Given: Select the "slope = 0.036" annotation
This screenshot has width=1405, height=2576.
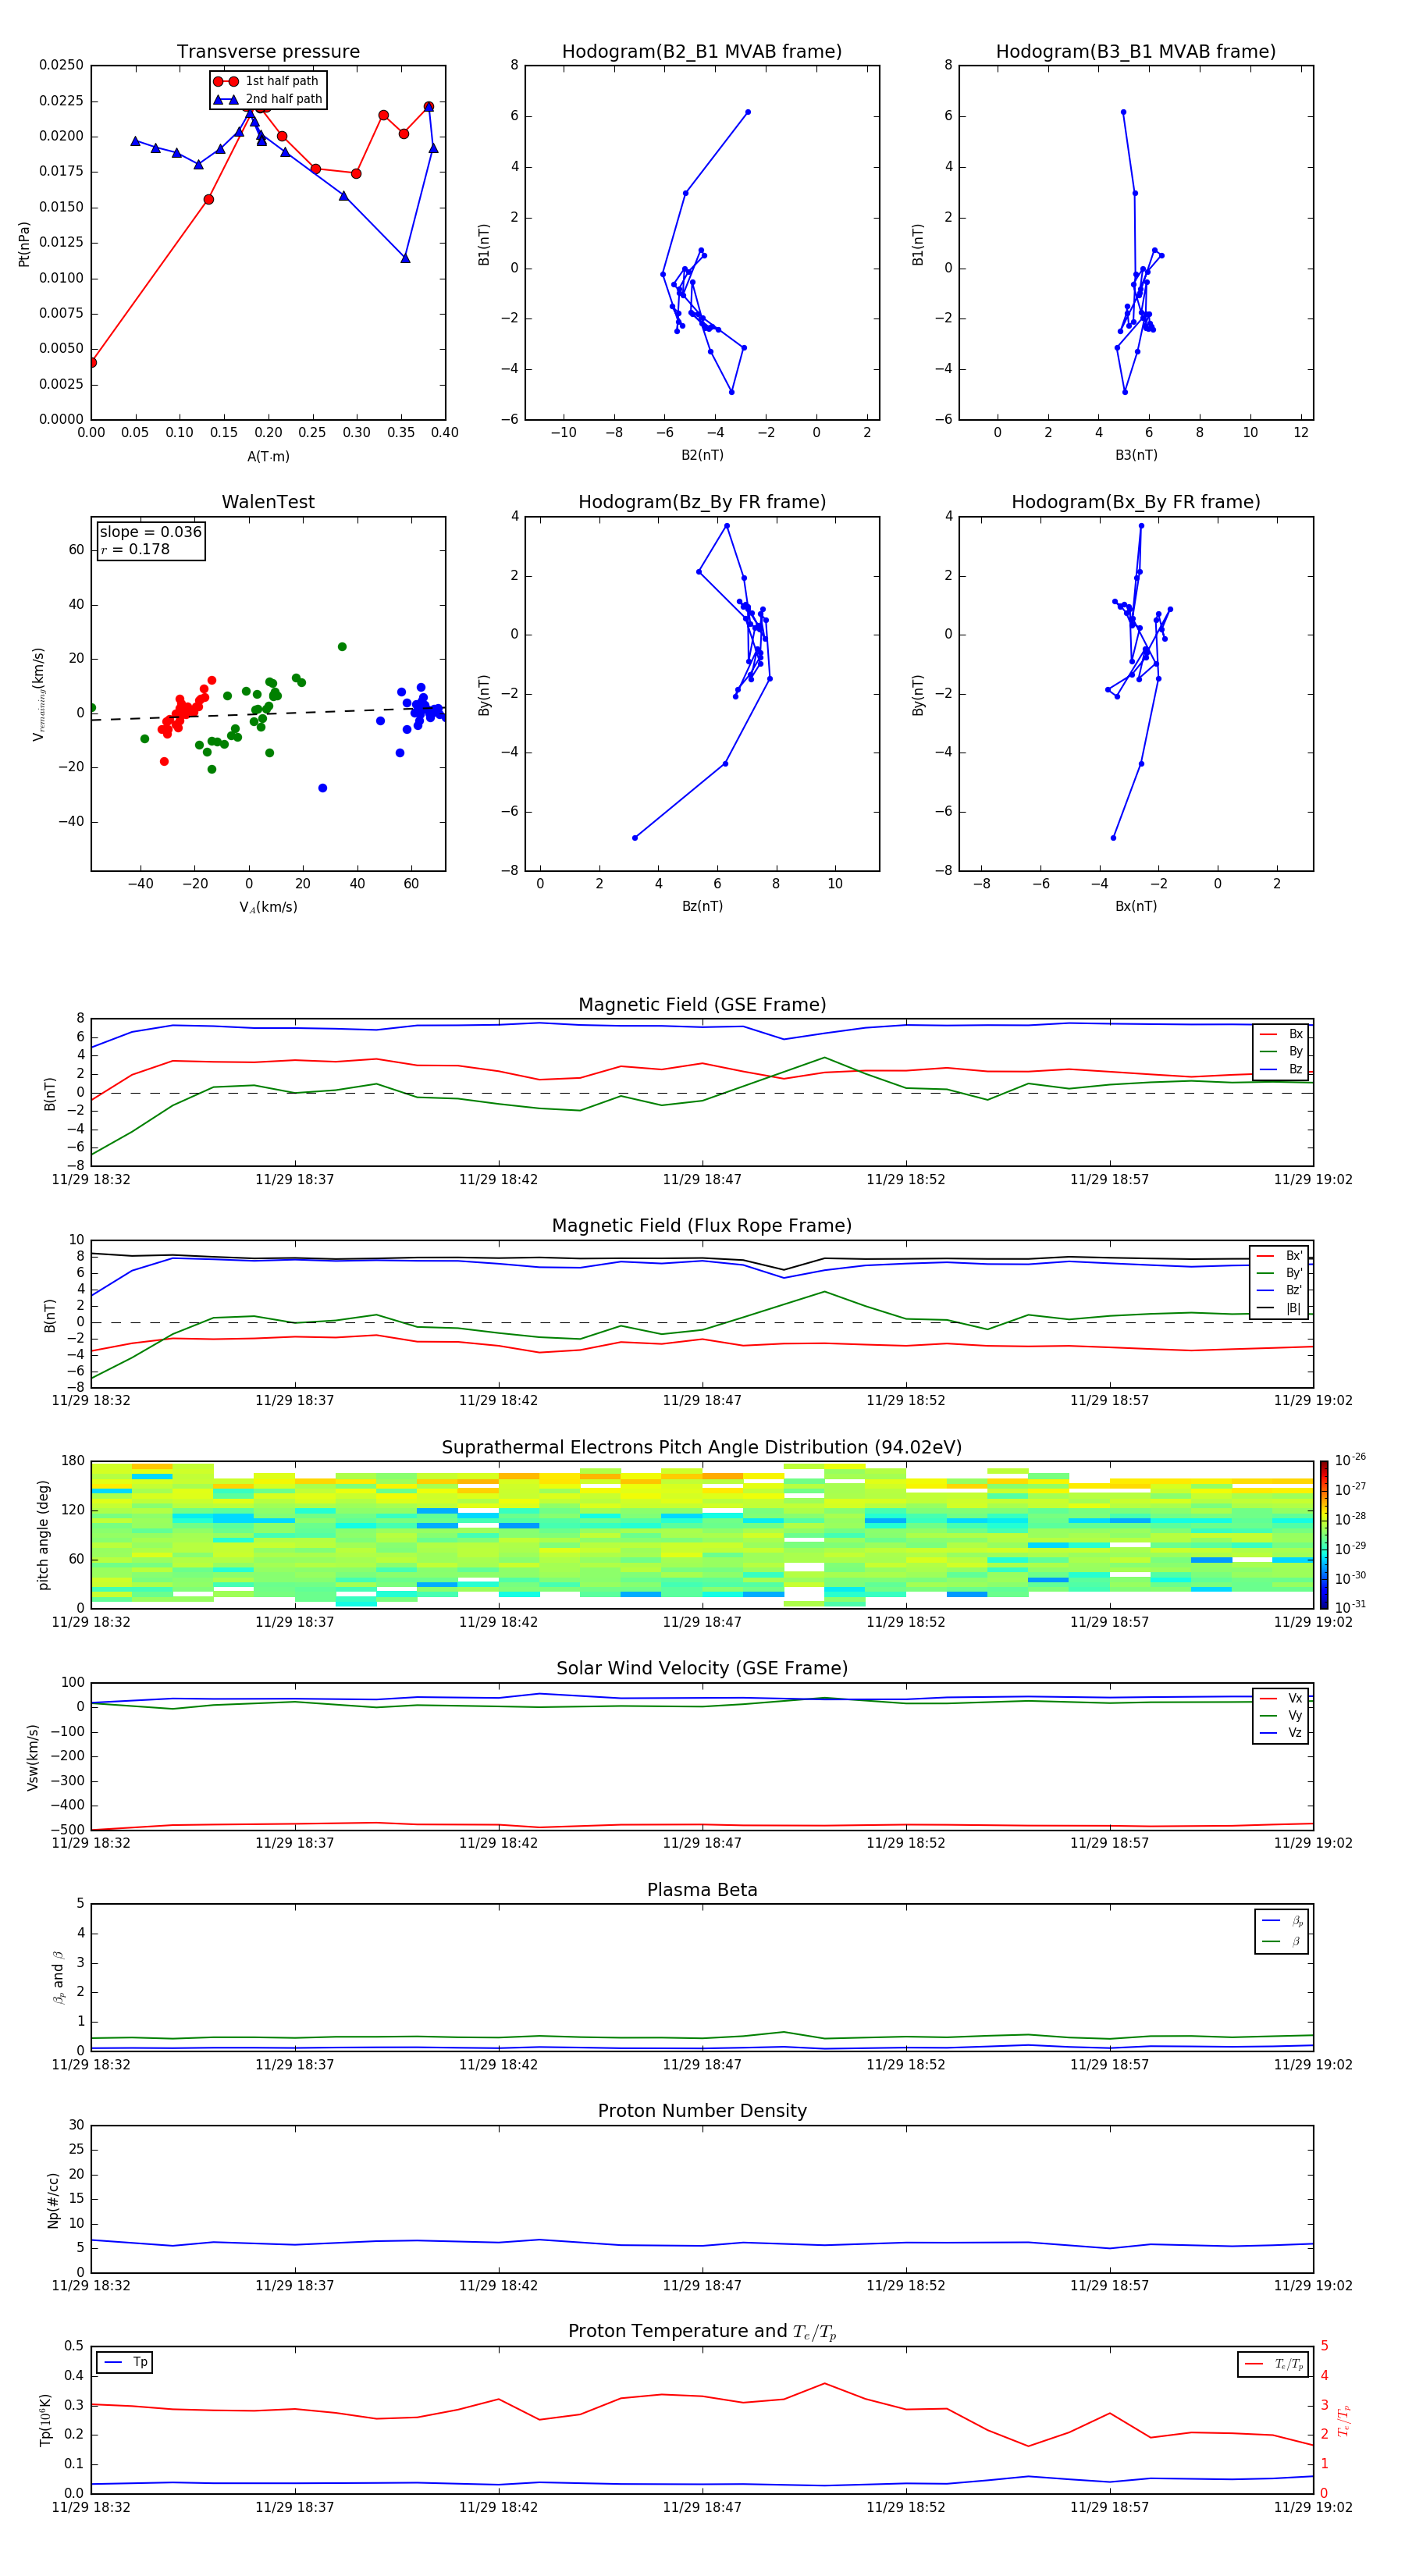Looking at the screenshot, I should [151, 532].
